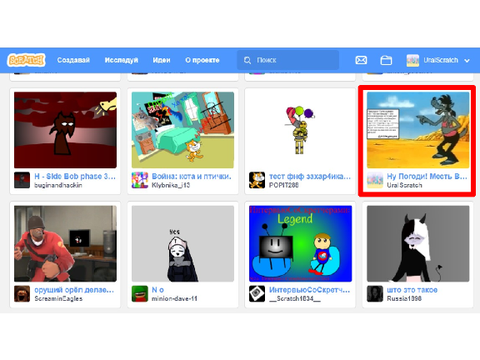This screenshot has height=360, width=480.
Task: Click __Scratch1834__'s black-white avatar icon
Action: [x=257, y=294]
